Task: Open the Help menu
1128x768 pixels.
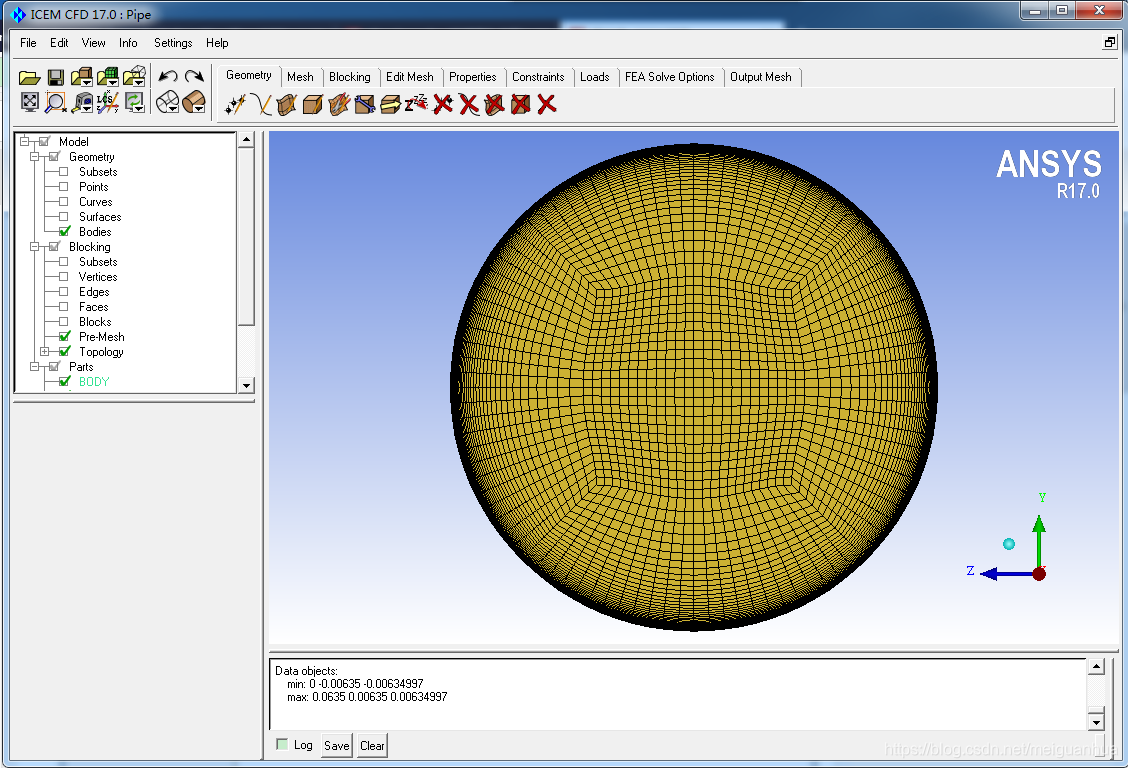Action: tap(217, 43)
